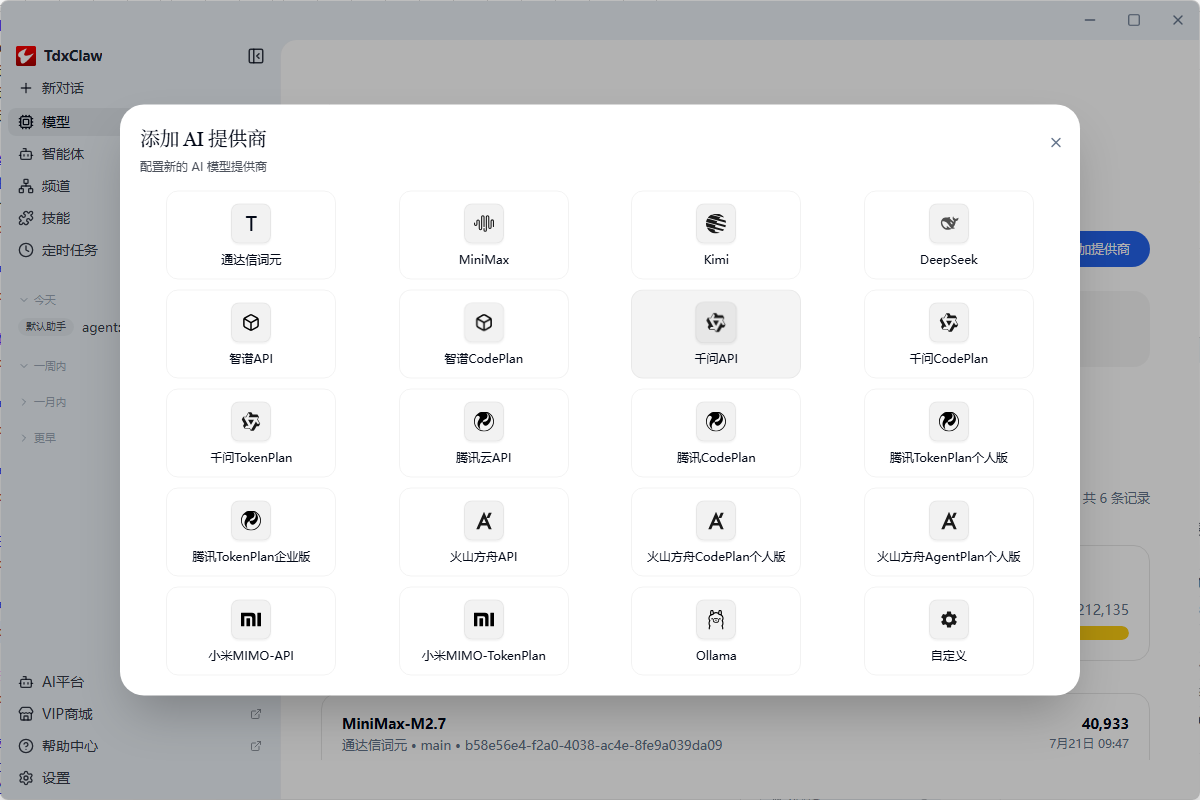Click the TdxClaw logo icon

[x=26, y=56]
